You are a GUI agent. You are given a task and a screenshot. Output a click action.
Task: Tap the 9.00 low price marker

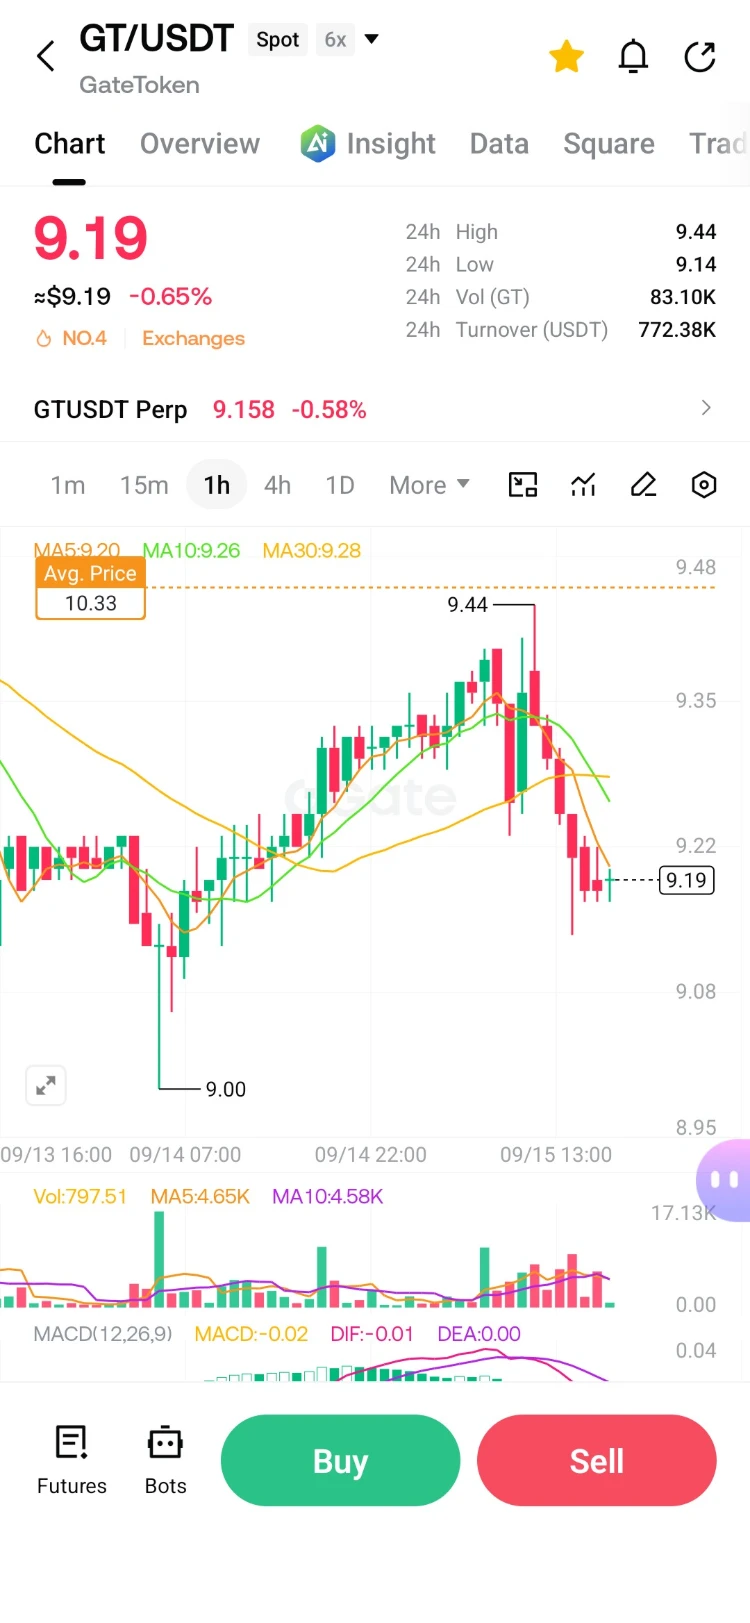coord(226,1089)
